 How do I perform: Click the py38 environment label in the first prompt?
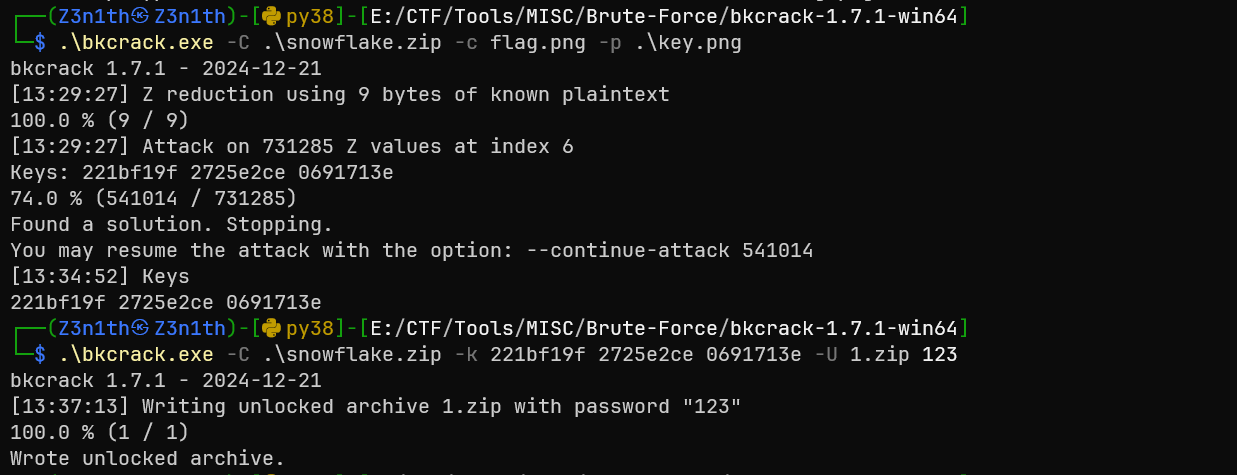click(309, 16)
